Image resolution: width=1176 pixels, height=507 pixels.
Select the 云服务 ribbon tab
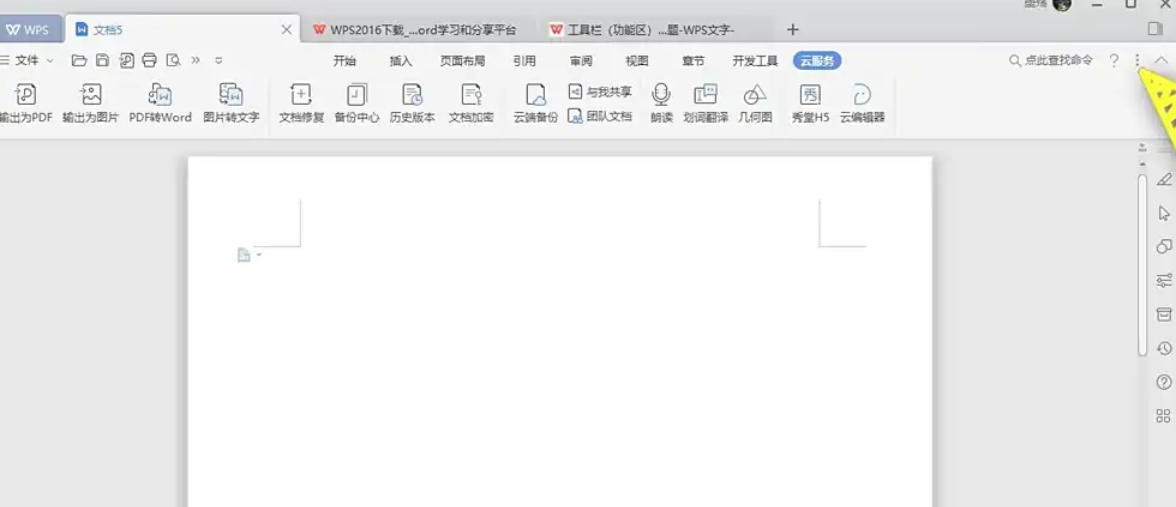tap(817, 62)
